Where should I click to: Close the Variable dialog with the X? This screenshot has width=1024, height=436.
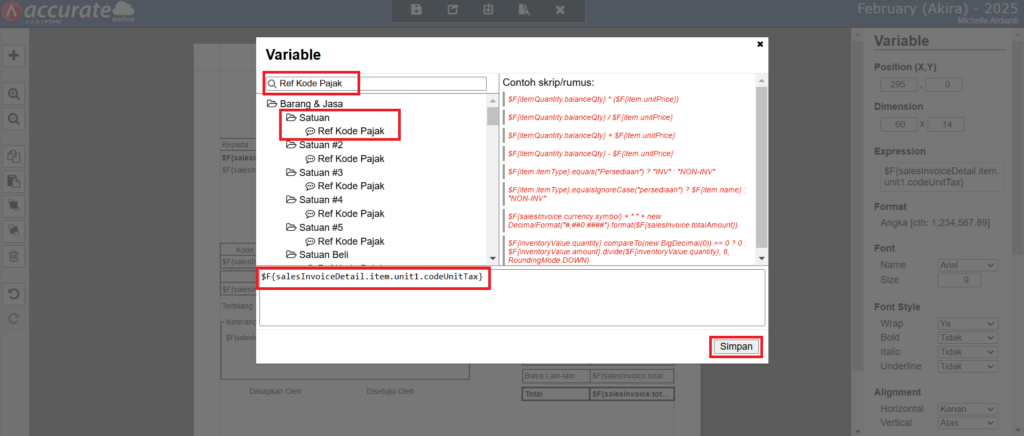pos(760,44)
